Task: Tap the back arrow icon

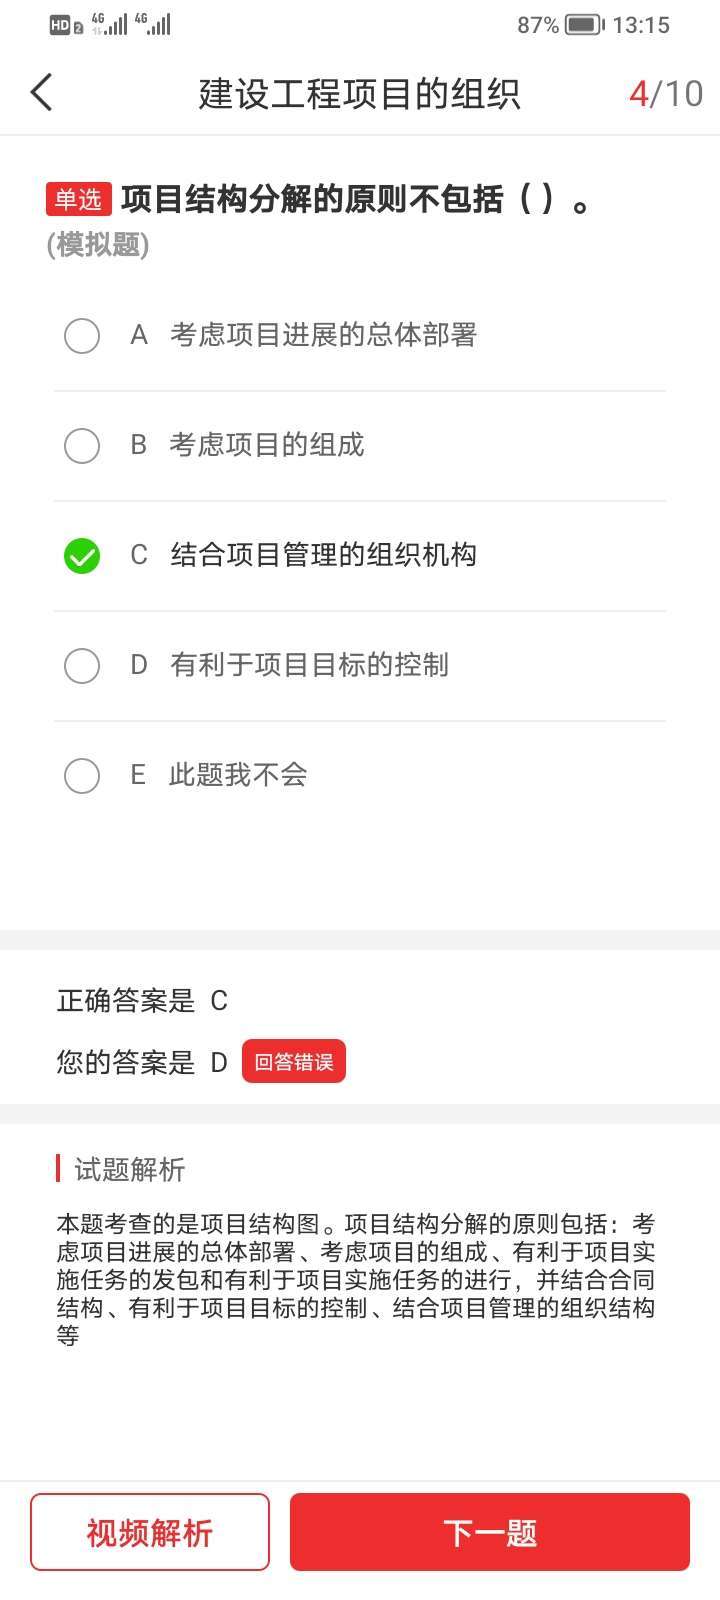Action: coord(41,93)
